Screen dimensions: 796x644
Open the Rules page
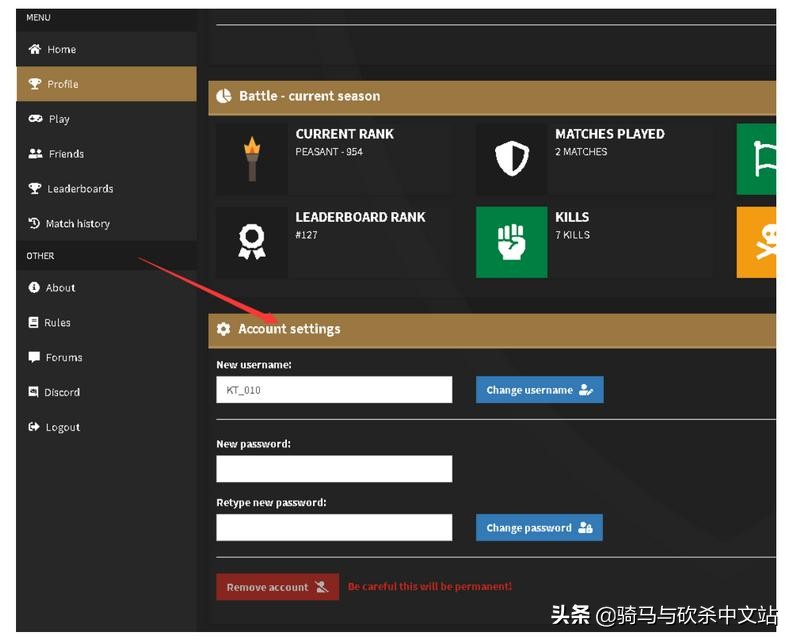[x=107, y=322]
